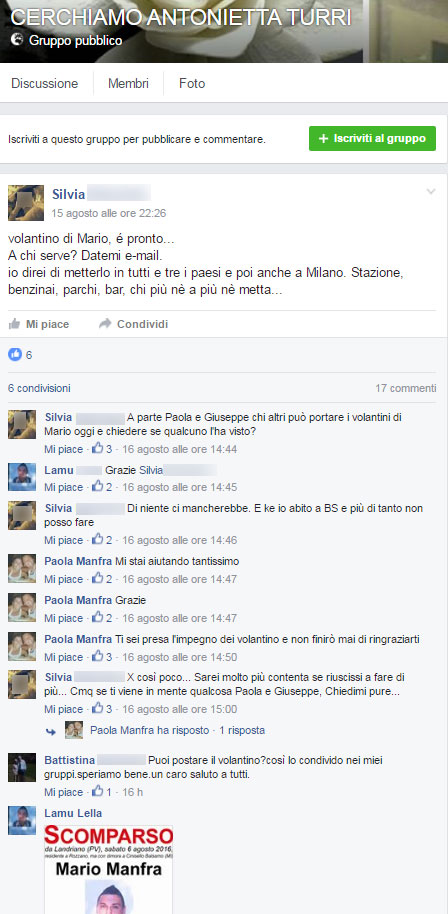The width and height of the screenshot is (448, 914).
Task: Like Battistina's comment via Mi piace
Action: 64,792
